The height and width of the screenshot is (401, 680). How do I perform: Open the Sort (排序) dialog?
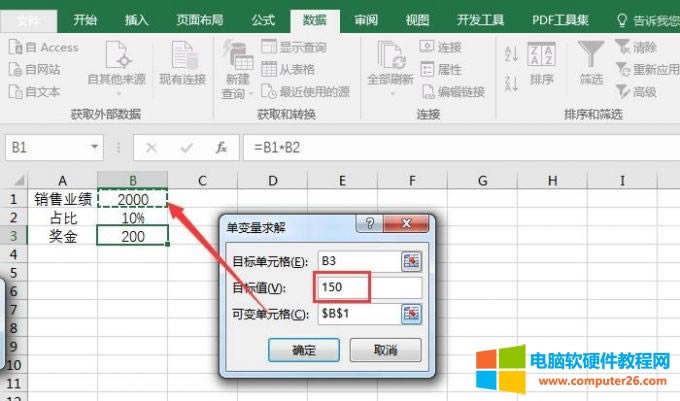[541, 63]
